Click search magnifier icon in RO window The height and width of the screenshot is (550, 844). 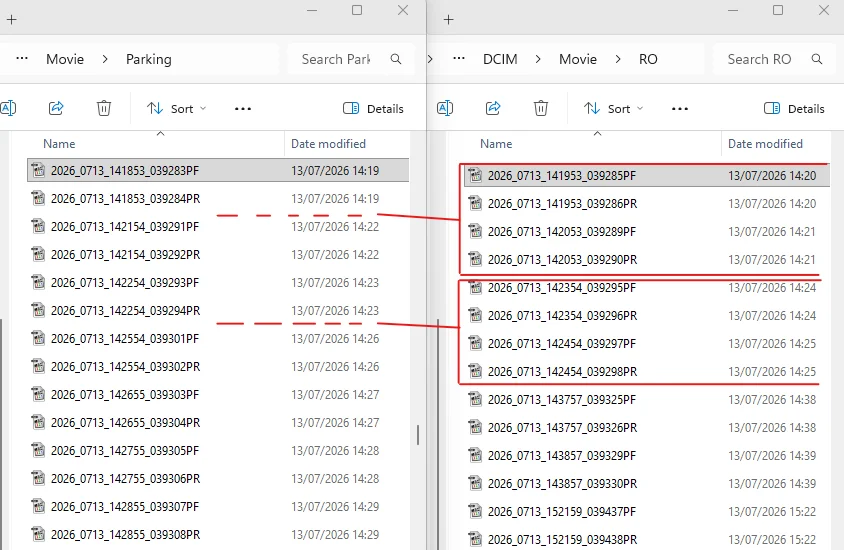click(817, 59)
